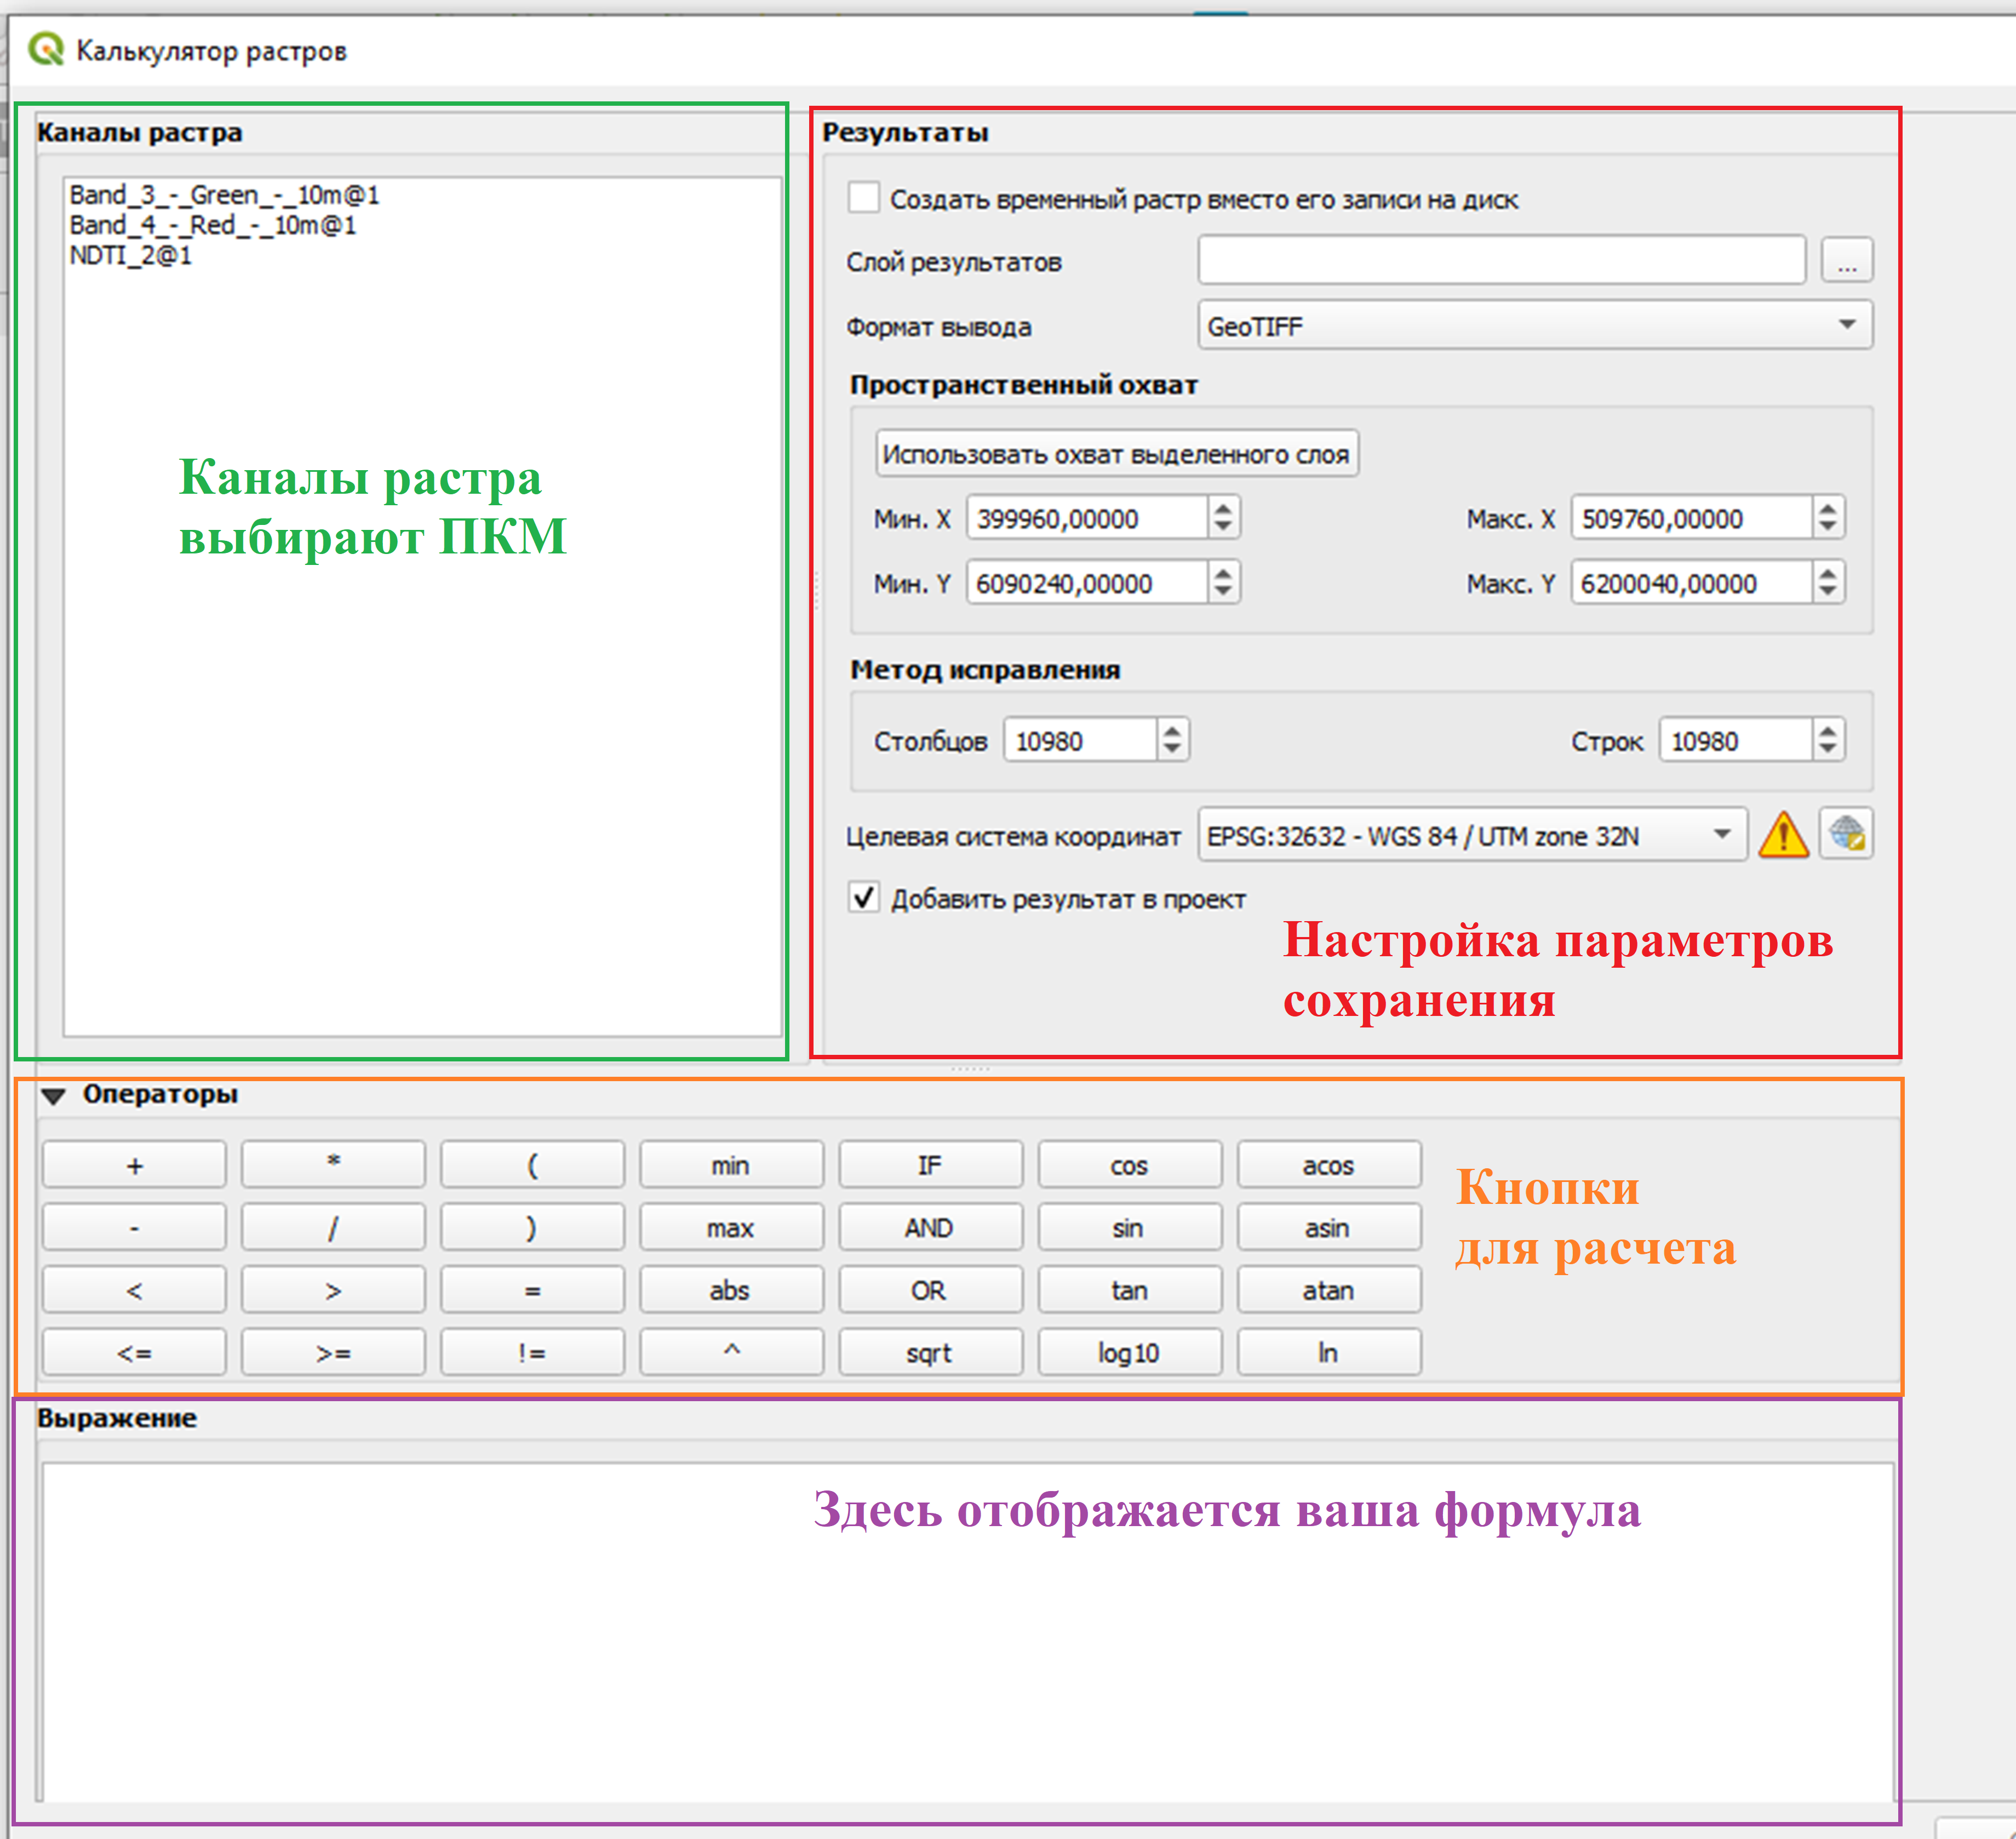The image size is (2016, 1839).
Task: Click the not equal operator button
Action: click(x=532, y=1352)
